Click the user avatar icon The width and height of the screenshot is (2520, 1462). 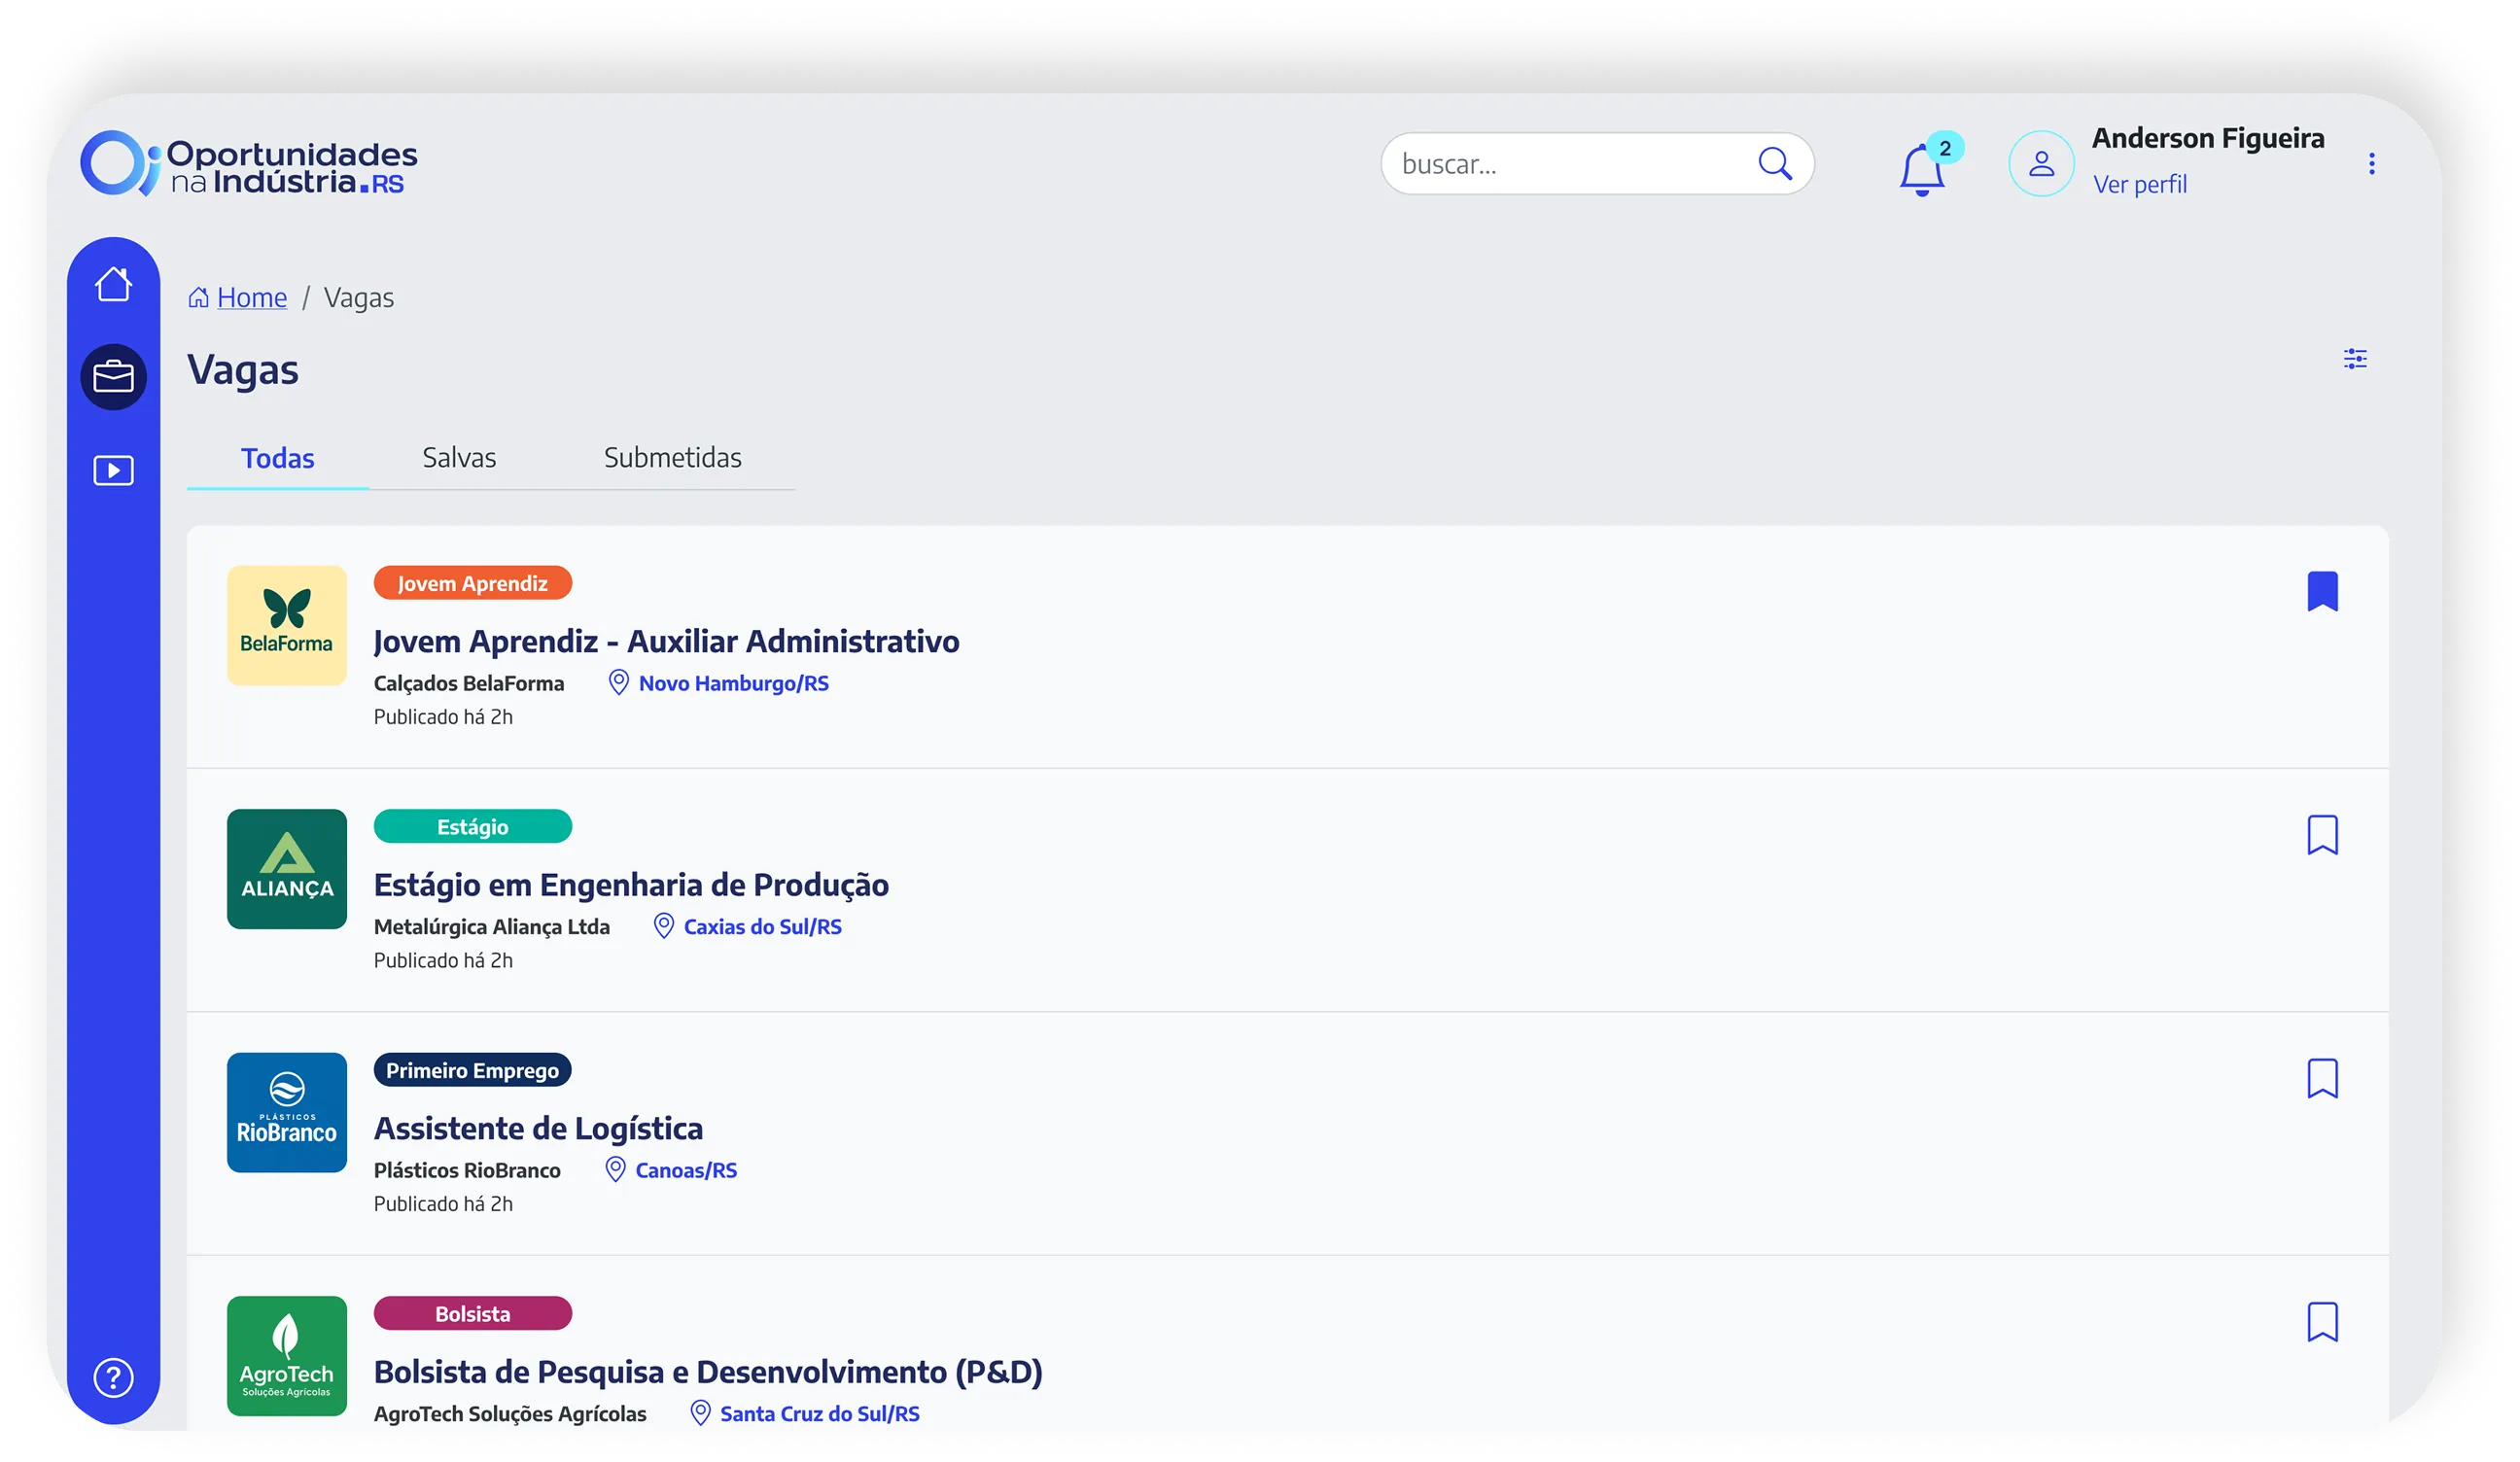point(2041,163)
